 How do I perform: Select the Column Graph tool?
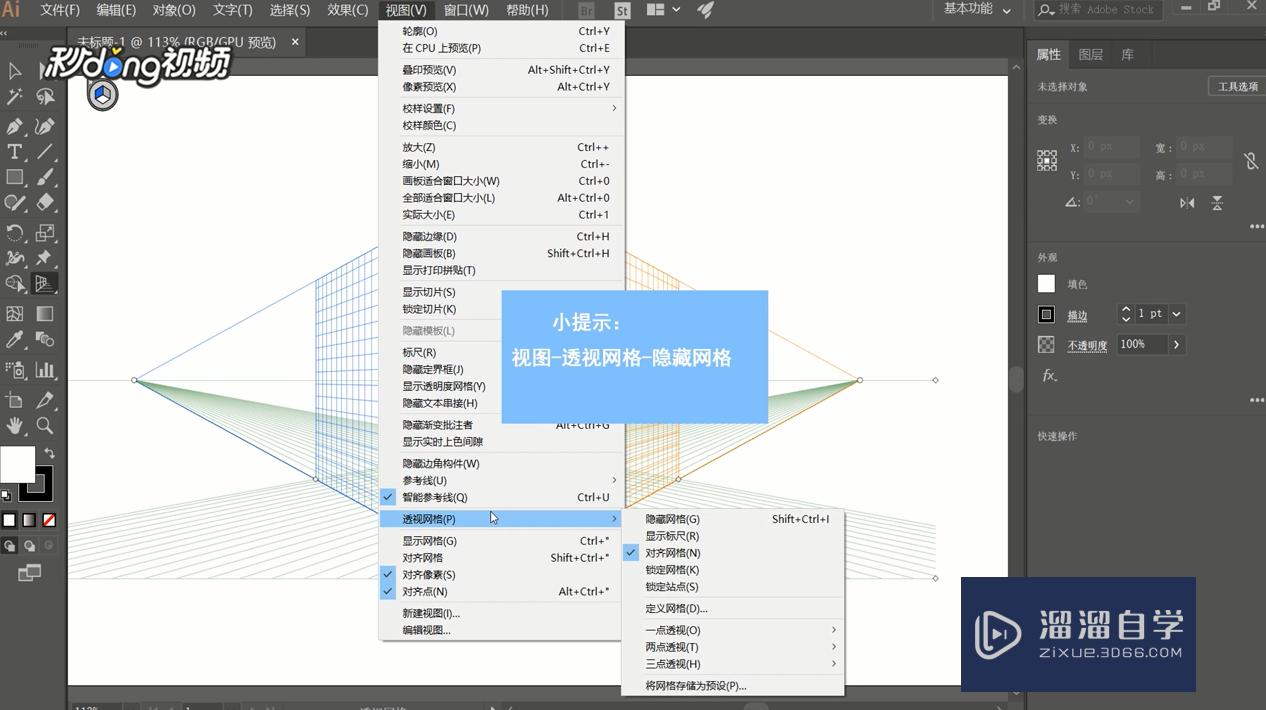click(x=45, y=370)
